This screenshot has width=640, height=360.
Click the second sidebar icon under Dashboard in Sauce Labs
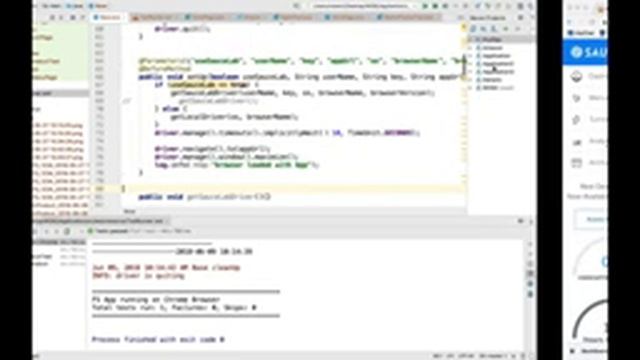[x=576, y=98]
